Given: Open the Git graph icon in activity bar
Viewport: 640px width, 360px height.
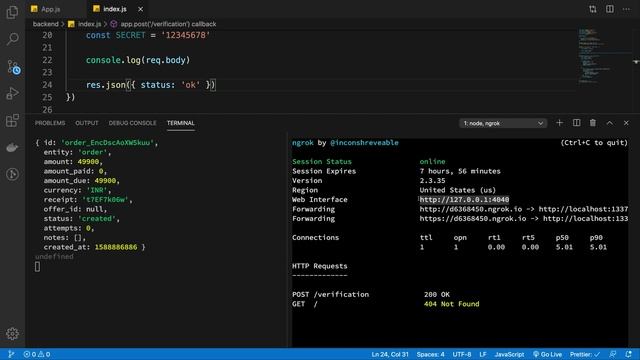Looking at the screenshot, I should tap(12, 174).
